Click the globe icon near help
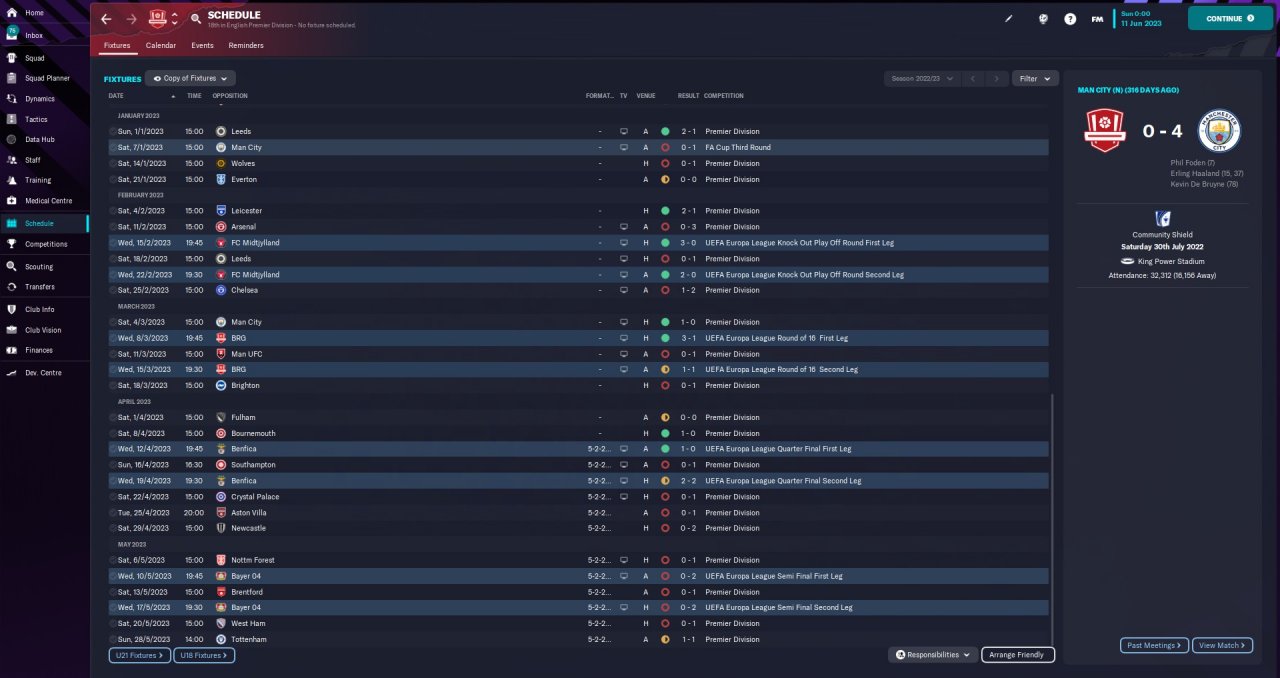Viewport: 1280px width, 678px height. 1043,18
